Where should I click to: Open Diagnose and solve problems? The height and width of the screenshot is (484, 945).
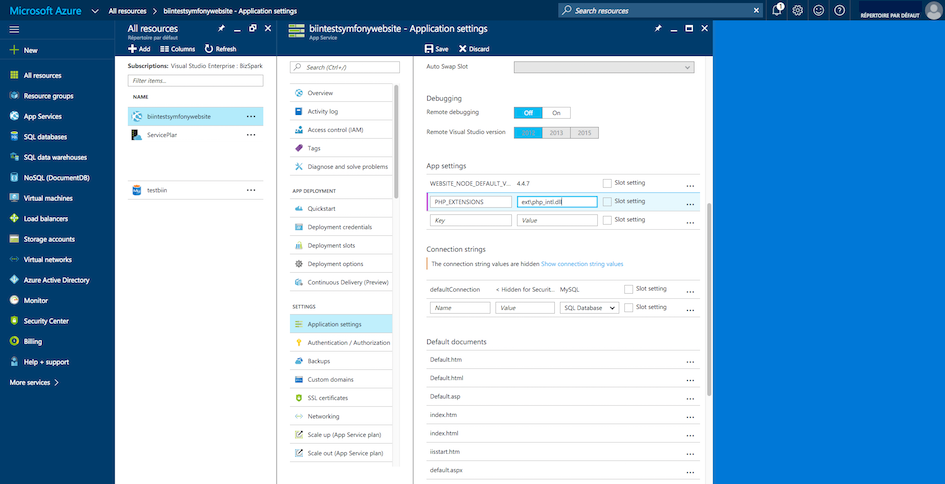click(341, 166)
